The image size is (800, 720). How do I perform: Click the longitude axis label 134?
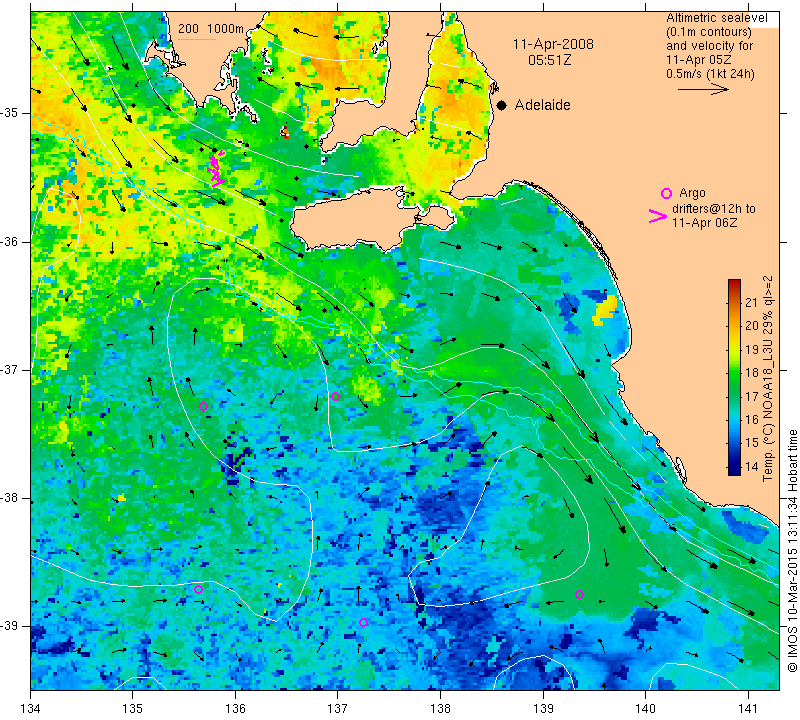coord(31,708)
